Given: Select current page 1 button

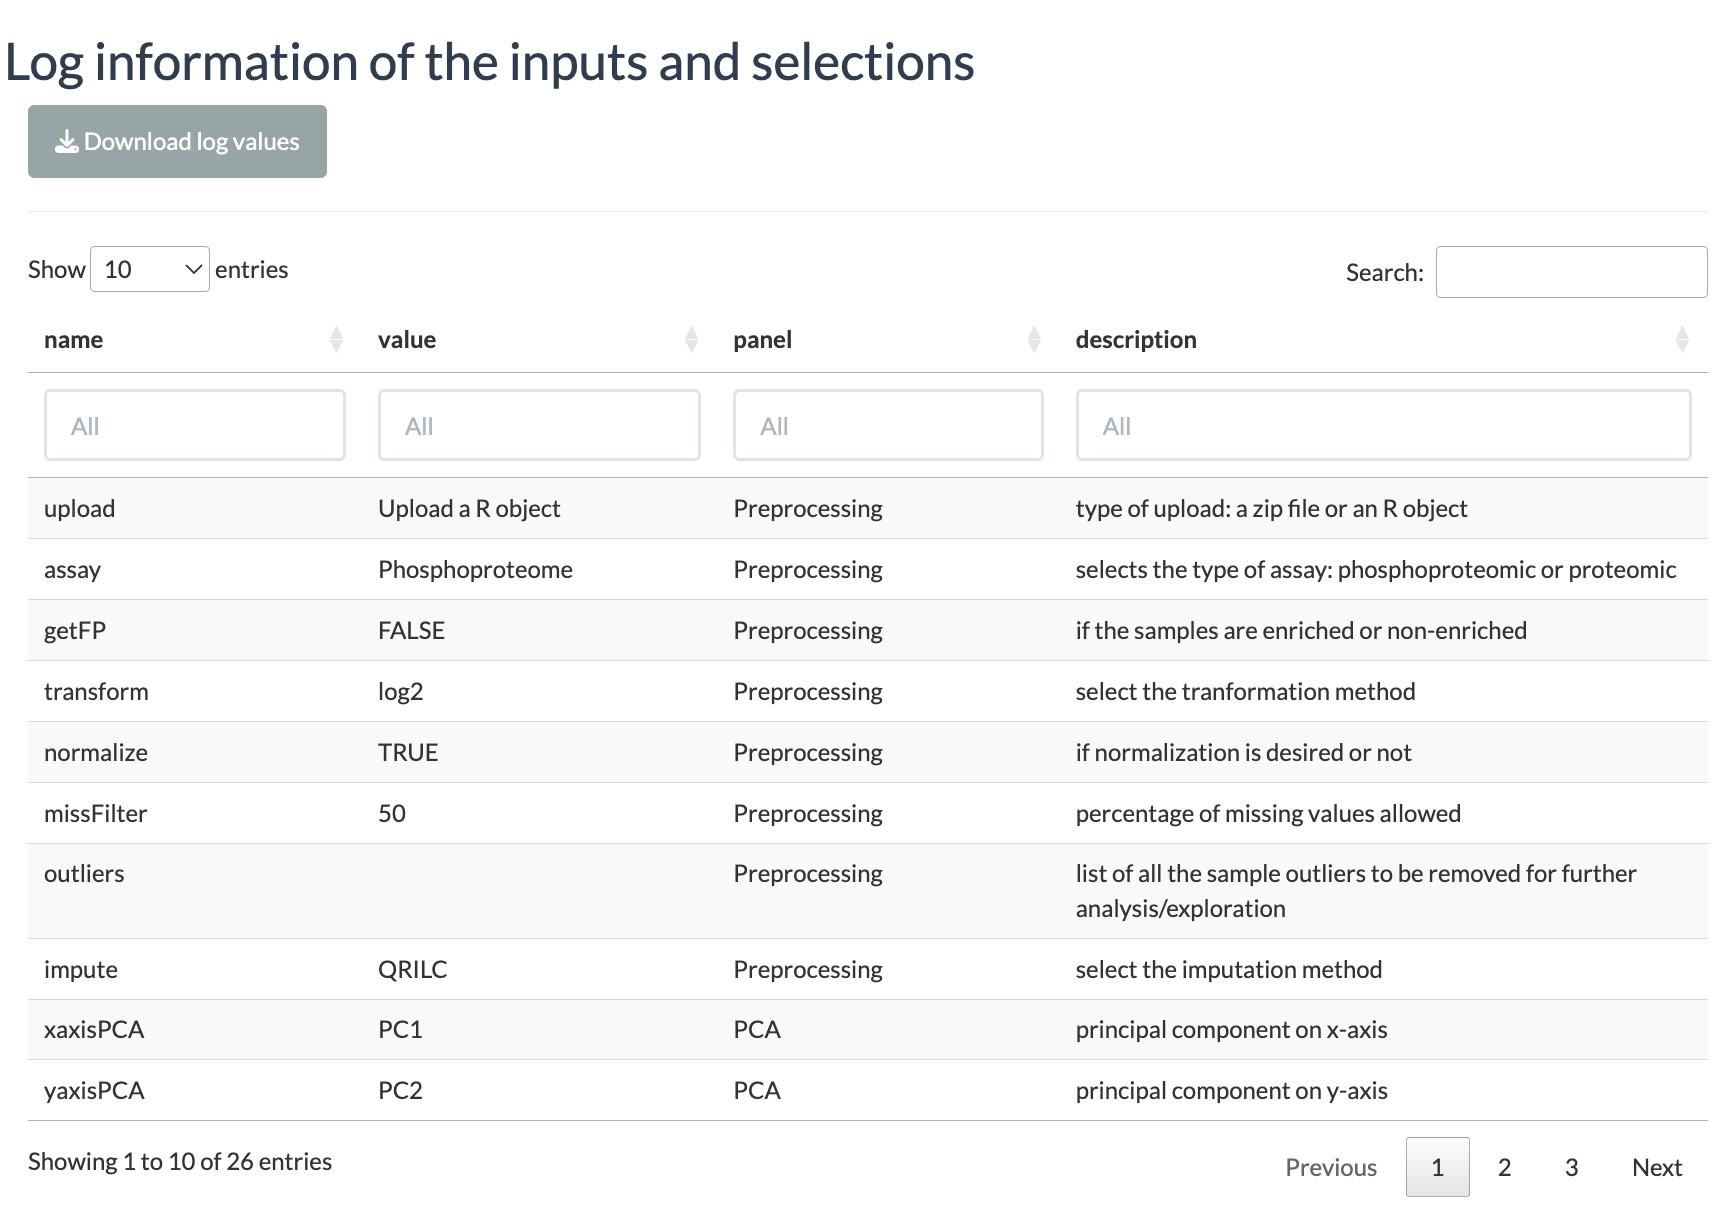Looking at the screenshot, I should coord(1438,1167).
